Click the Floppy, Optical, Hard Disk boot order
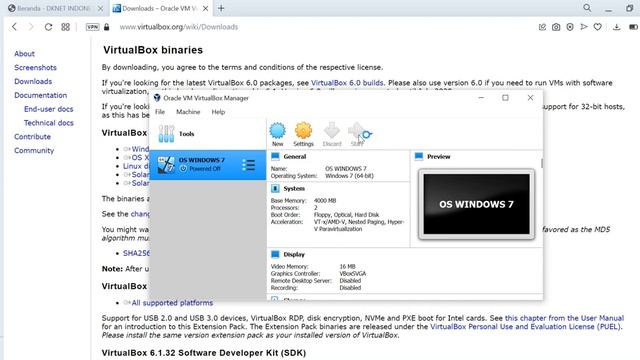 click(x=346, y=215)
